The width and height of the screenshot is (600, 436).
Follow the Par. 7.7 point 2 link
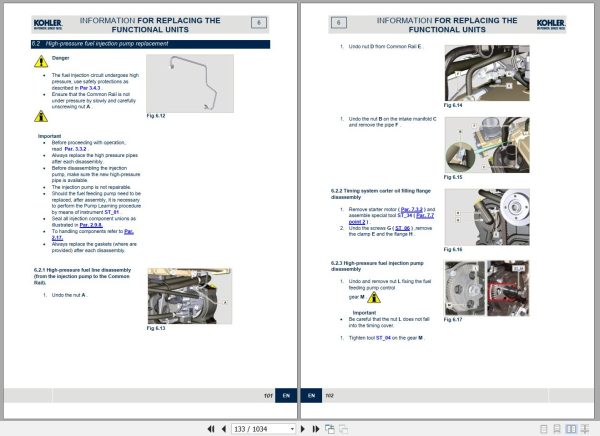(x=391, y=219)
